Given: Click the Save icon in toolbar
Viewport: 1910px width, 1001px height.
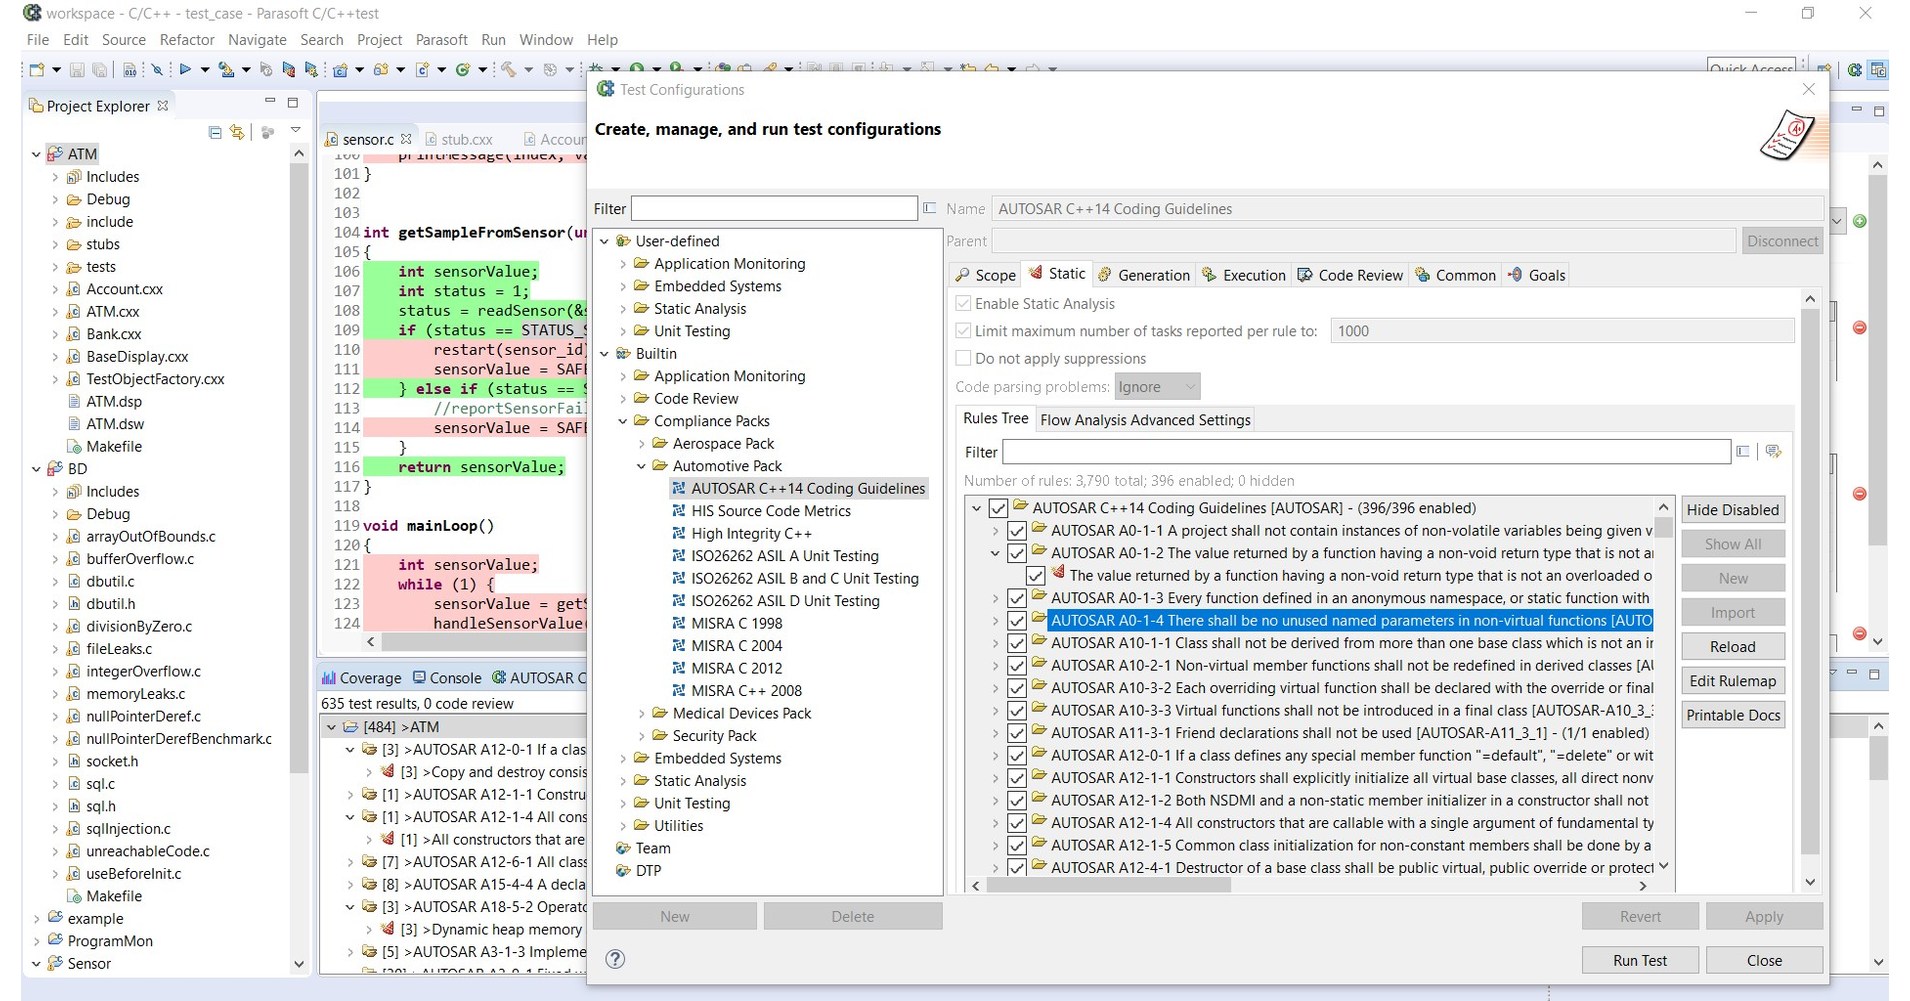Looking at the screenshot, I should point(78,70).
